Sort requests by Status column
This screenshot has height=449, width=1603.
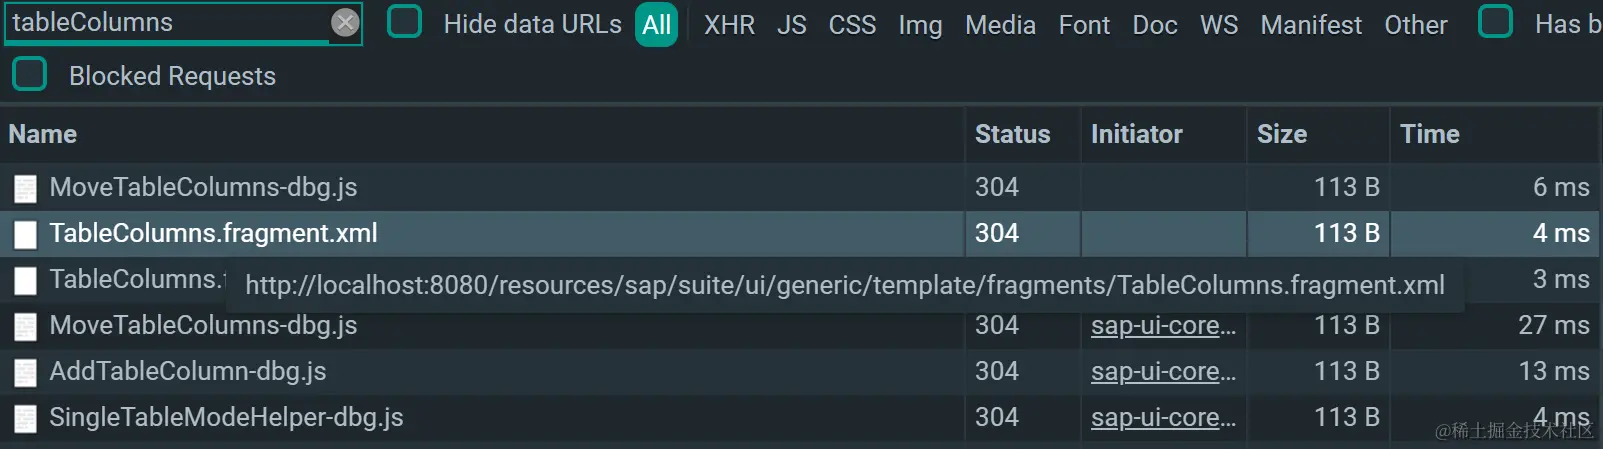click(x=1012, y=134)
